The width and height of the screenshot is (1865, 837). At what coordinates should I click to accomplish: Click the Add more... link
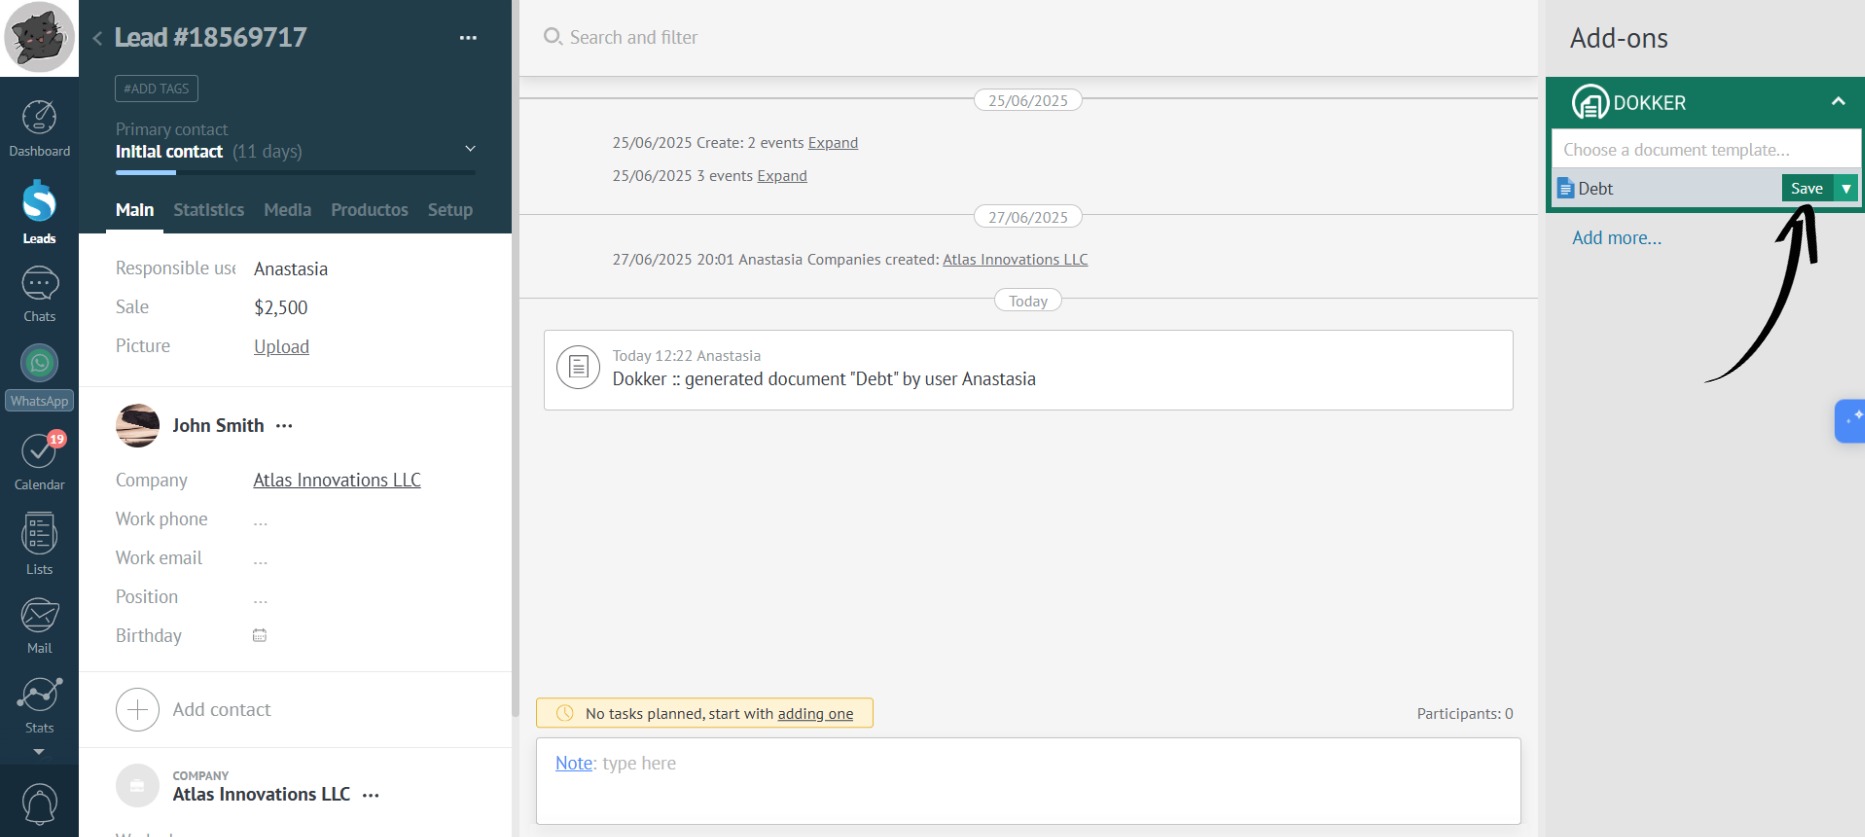click(1616, 238)
